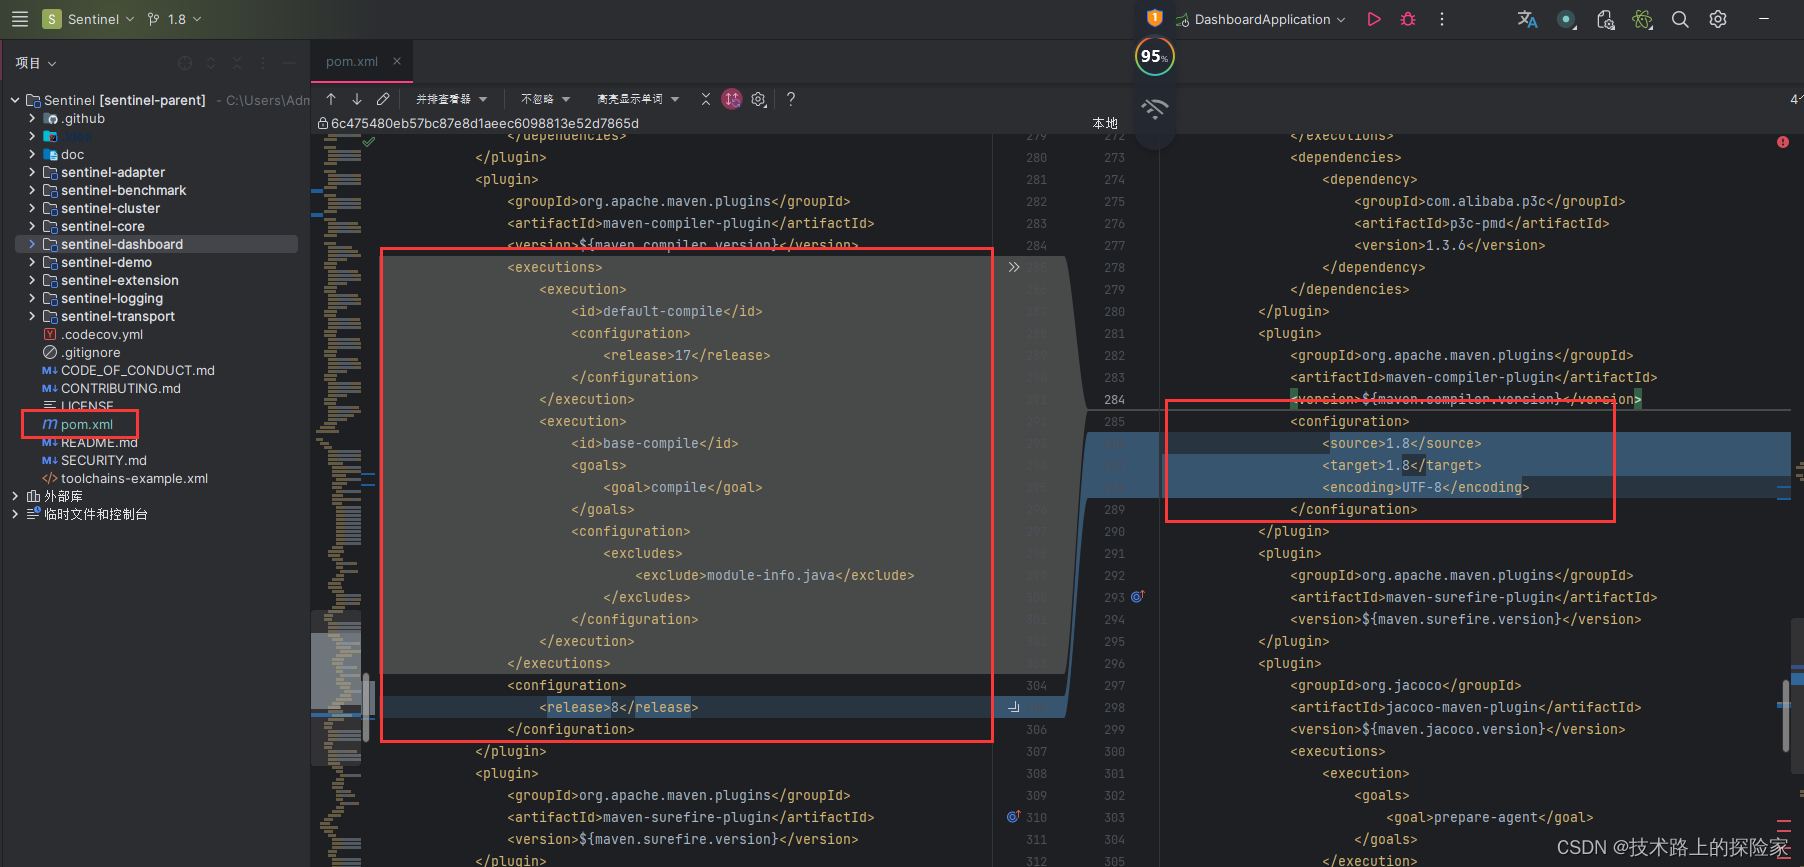1804x867 pixels.
Task: Select sentinel-core in project tree
Action: point(102,226)
